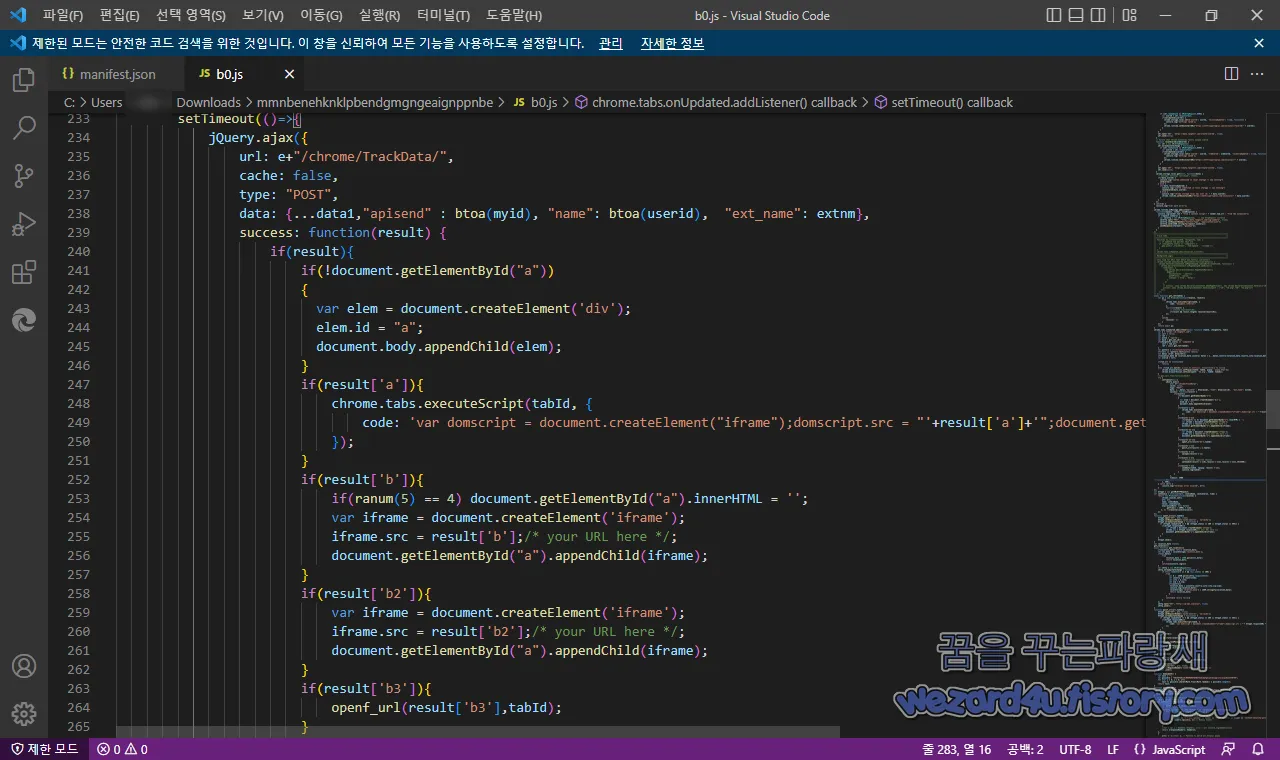Open the 보기(V) menu

(263, 15)
